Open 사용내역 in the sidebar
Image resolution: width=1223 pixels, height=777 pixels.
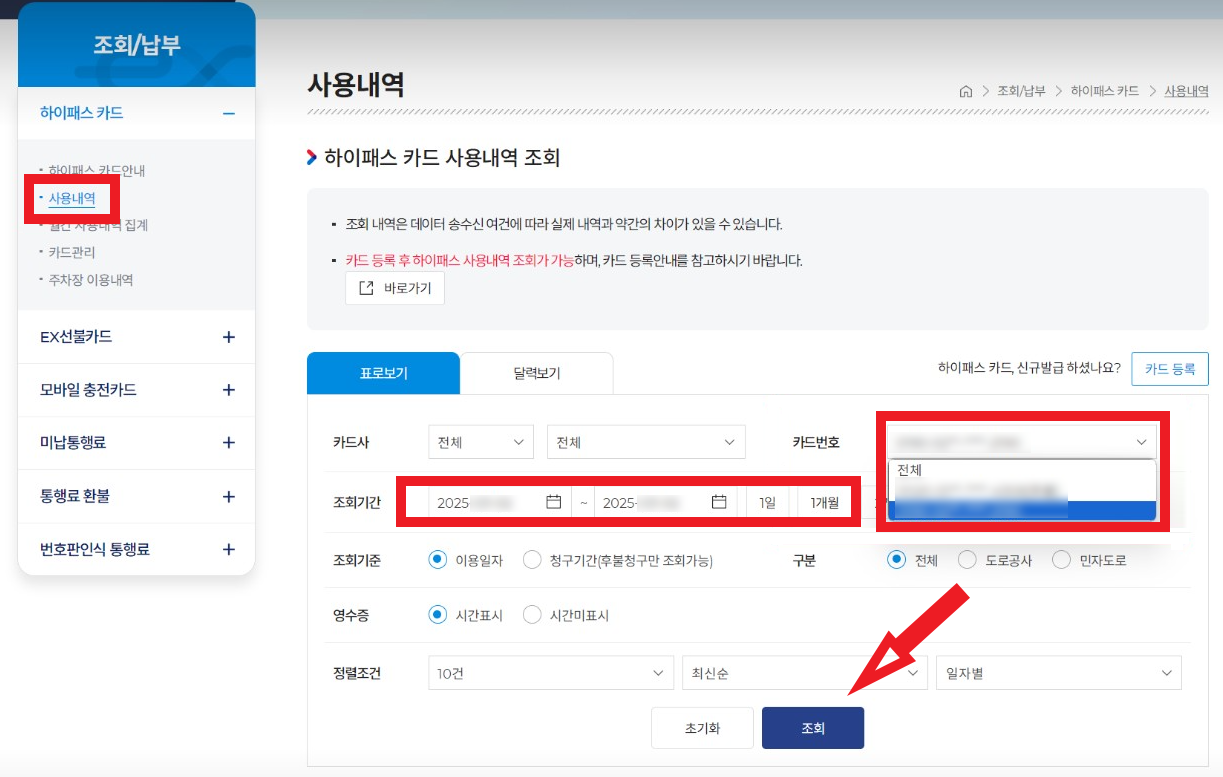[x=72, y=198]
